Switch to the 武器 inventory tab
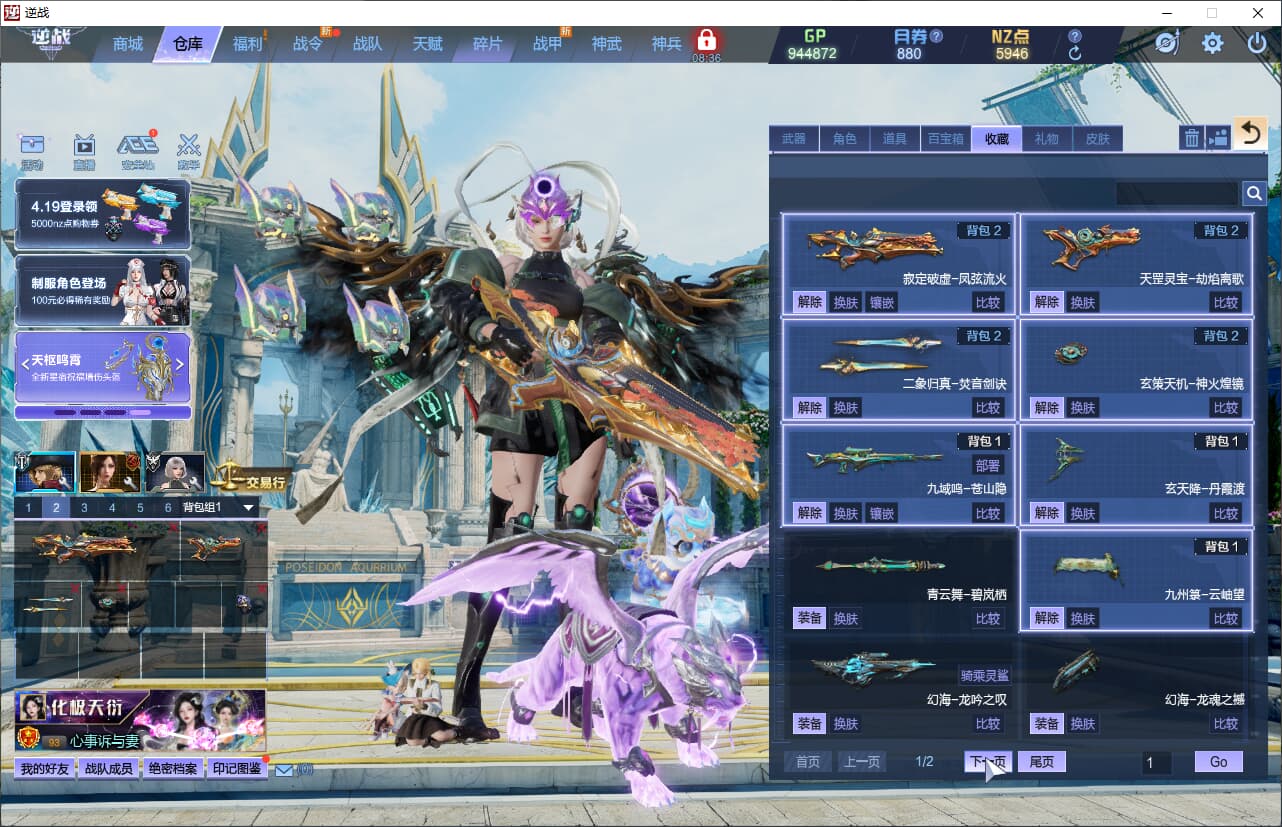This screenshot has width=1282, height=827. [794, 139]
